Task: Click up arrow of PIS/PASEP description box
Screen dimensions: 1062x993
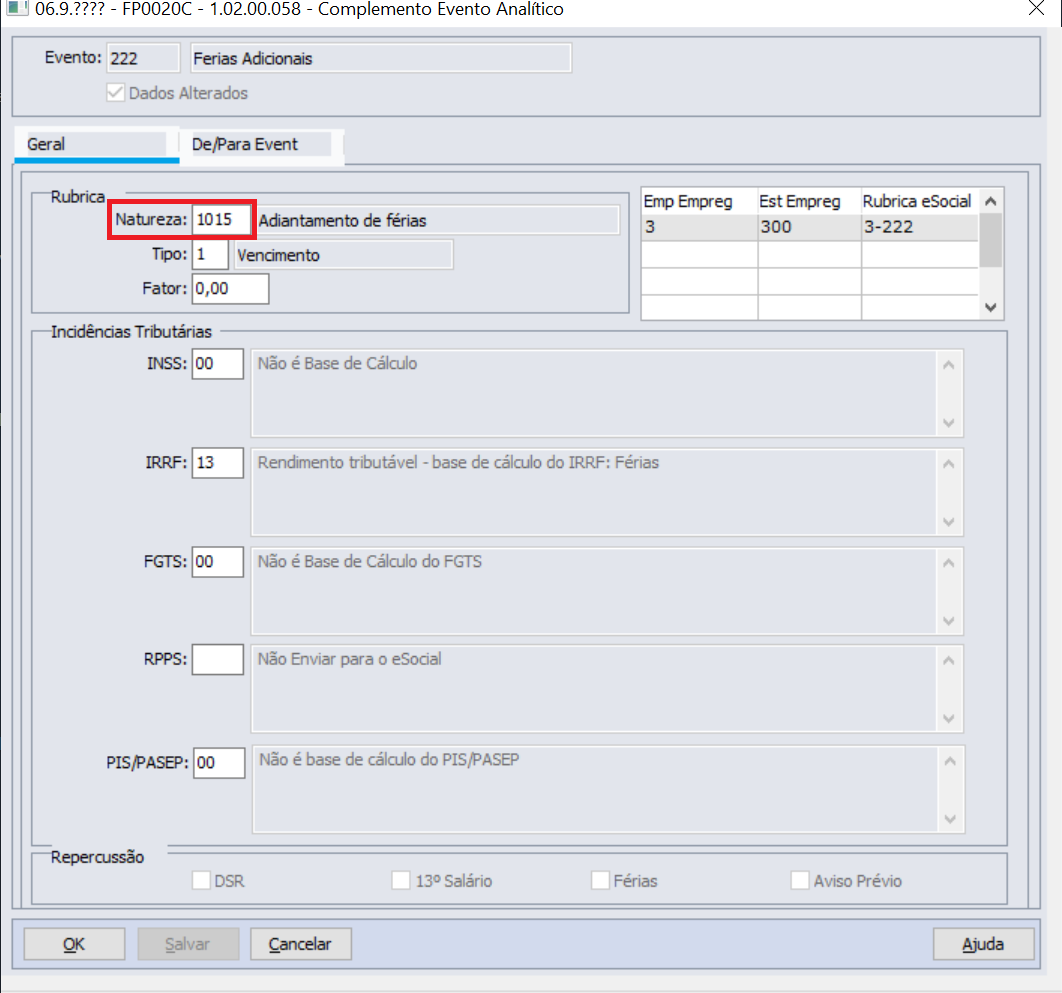Action: pos(950,762)
